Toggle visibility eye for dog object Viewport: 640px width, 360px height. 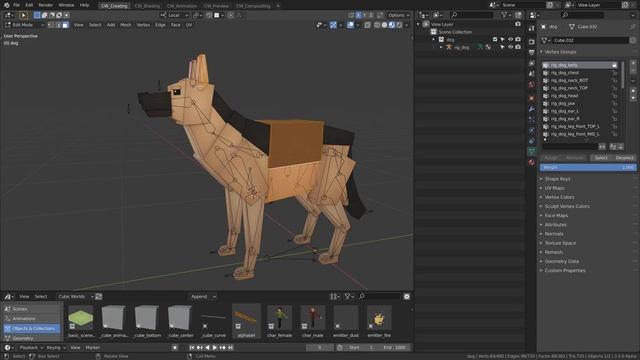(510, 40)
